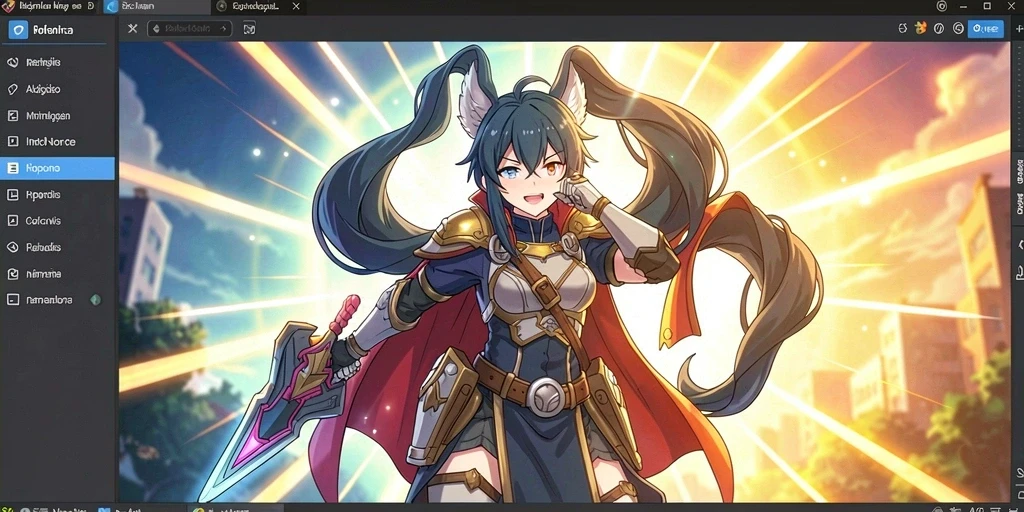
Task: Click the plus icon at the right panel edge
Action: click(1019, 29)
